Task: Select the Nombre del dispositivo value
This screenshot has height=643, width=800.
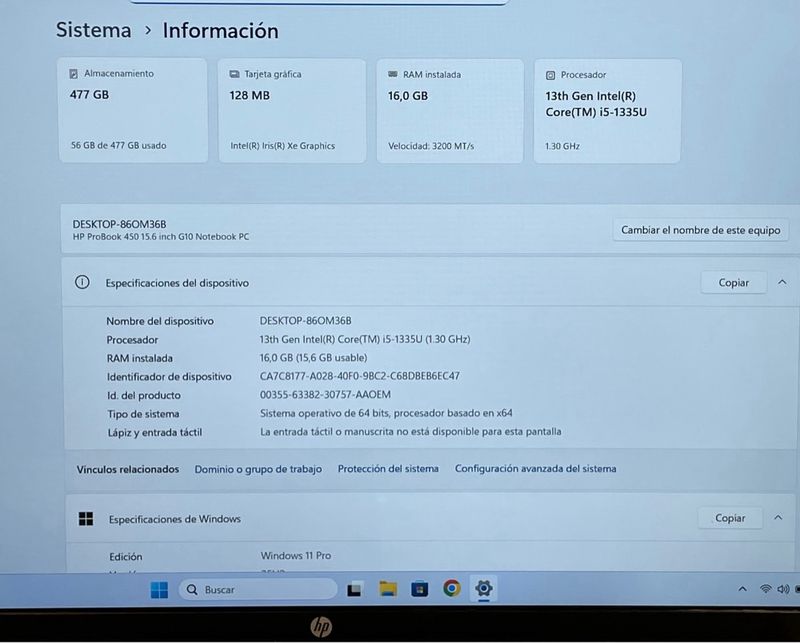Action: tap(306, 320)
